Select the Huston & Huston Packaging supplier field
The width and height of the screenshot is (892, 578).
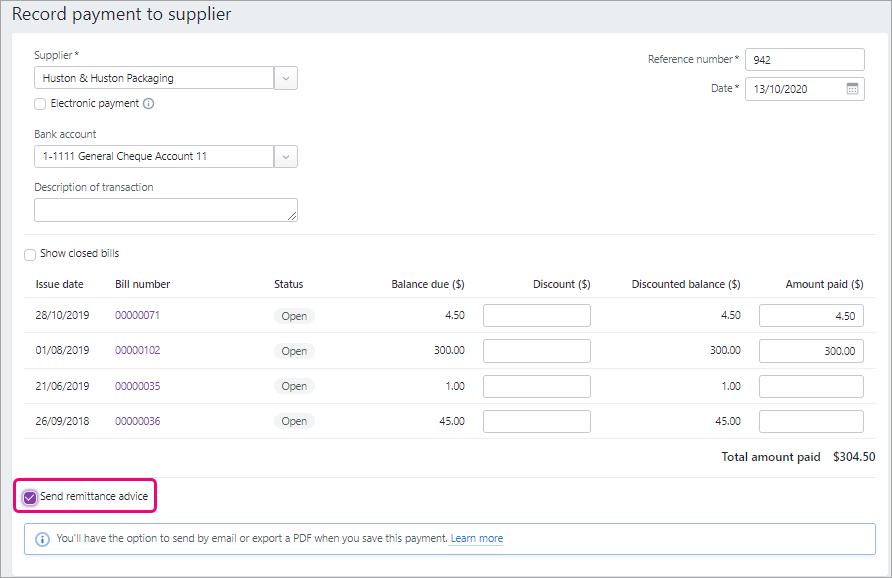(154, 78)
